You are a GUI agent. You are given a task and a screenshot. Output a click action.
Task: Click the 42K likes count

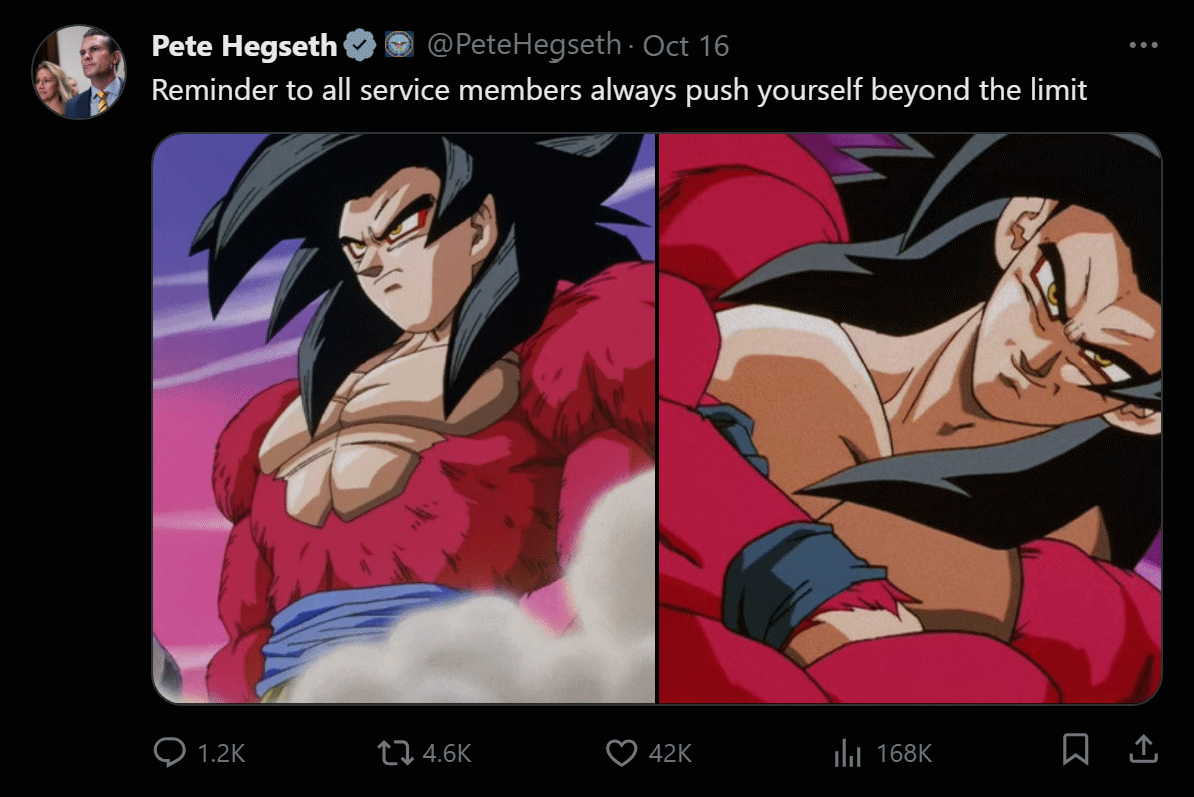pos(670,753)
